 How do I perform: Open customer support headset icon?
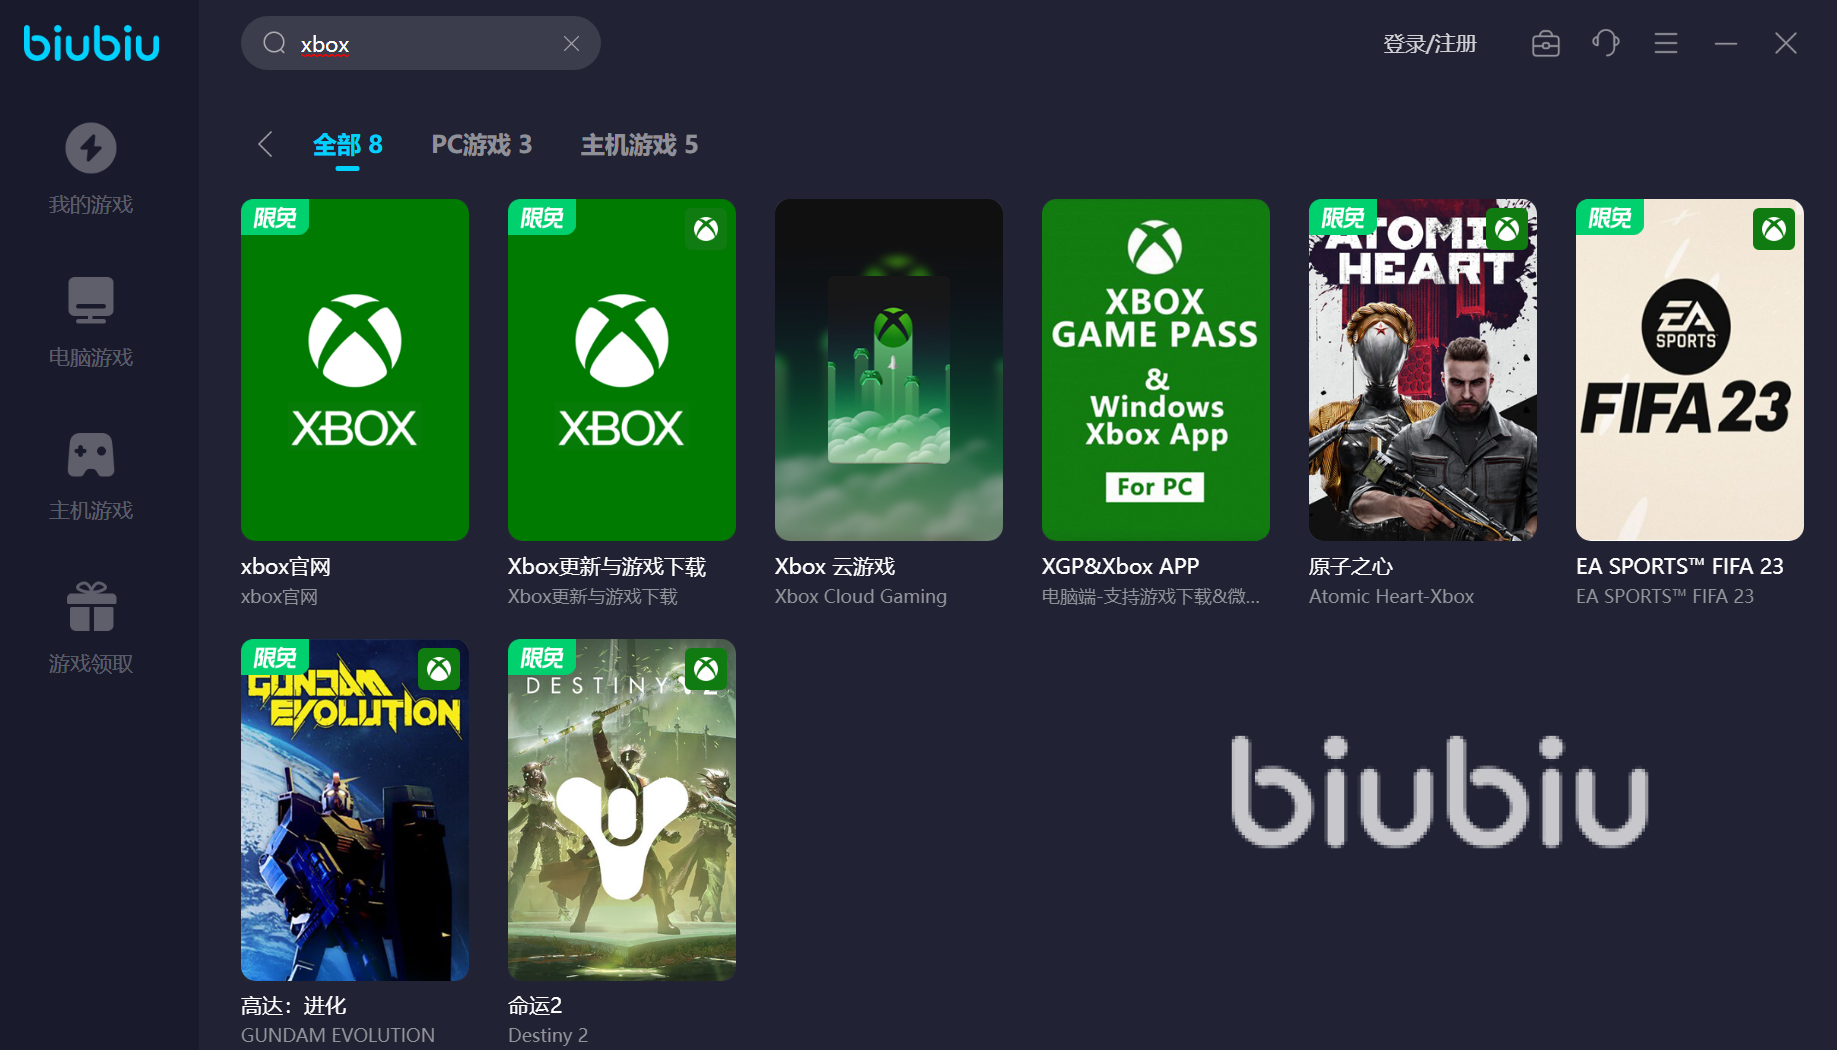(1605, 43)
